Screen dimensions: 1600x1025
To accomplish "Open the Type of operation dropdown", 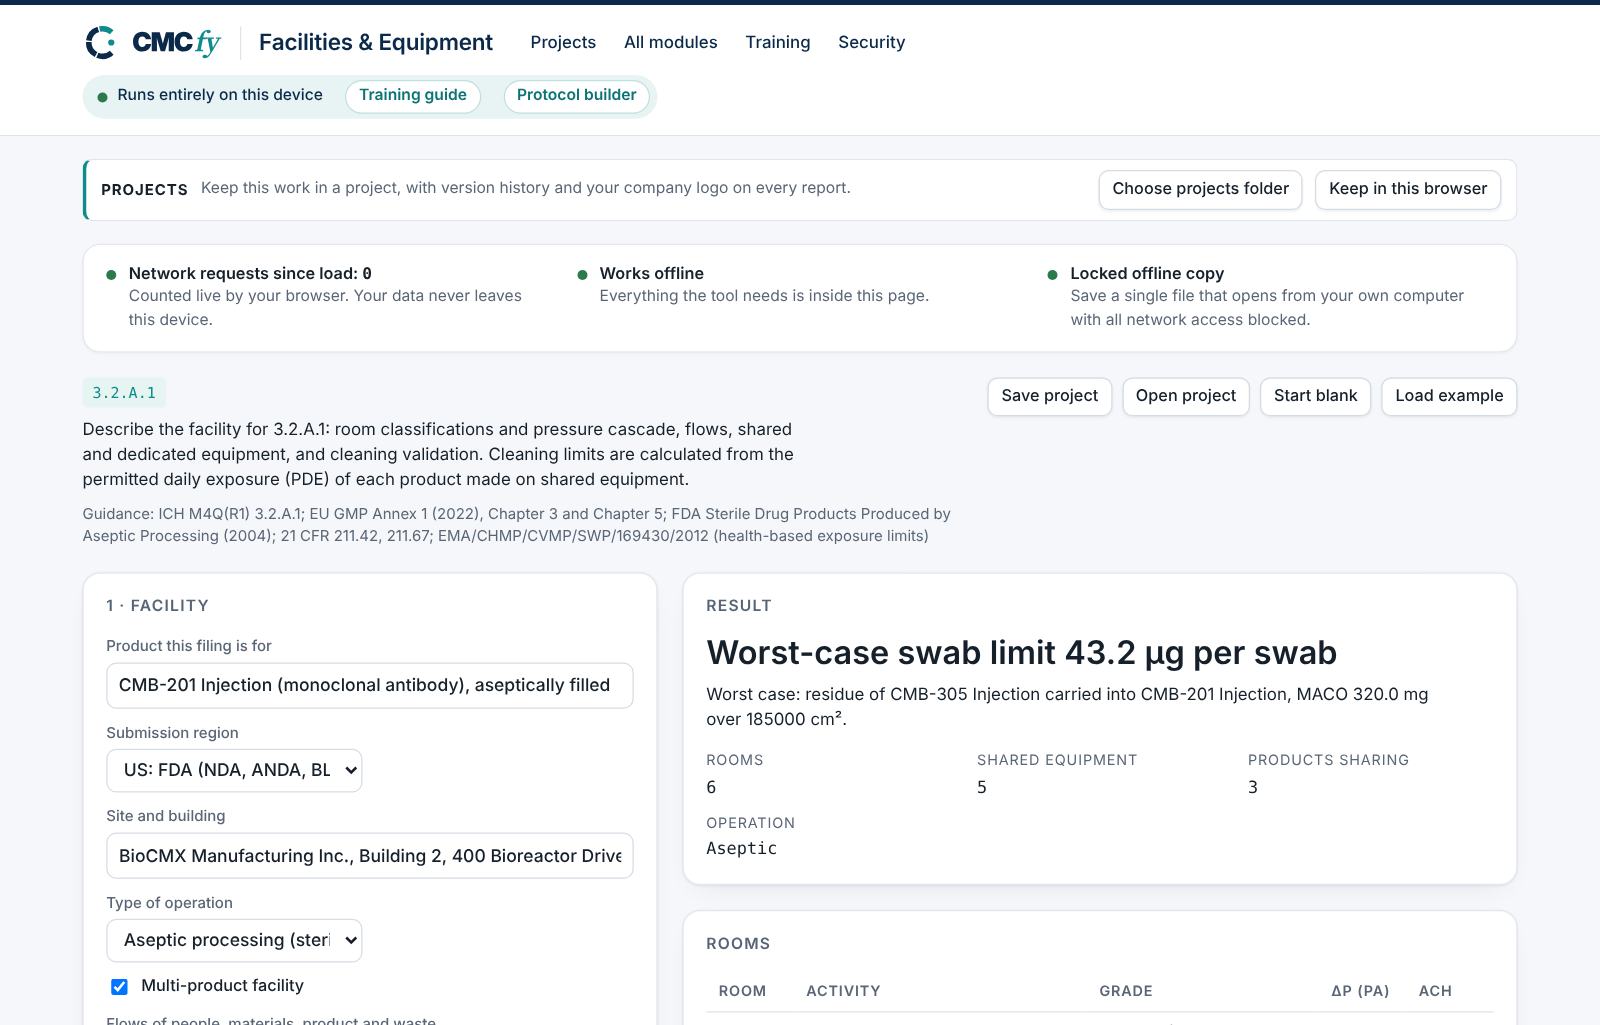I will pyautogui.click(x=234, y=941).
